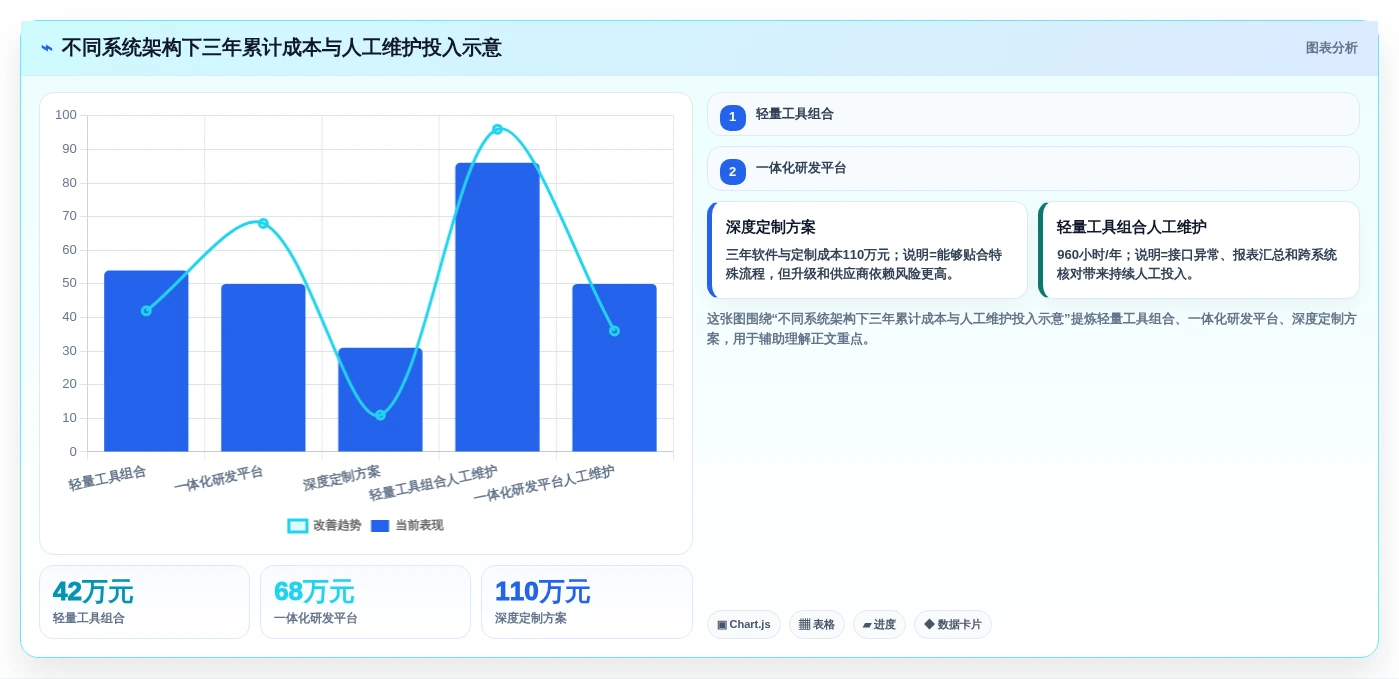Click the x-axis label 深度定制方案
The height and width of the screenshot is (679, 1399).
coord(342,478)
